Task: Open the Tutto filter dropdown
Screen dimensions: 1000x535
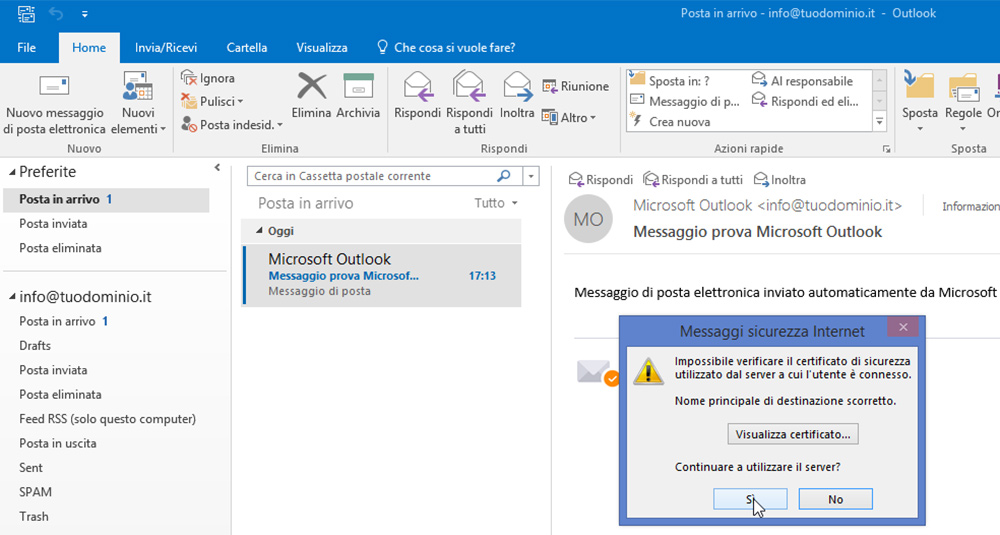Action: 496,203
